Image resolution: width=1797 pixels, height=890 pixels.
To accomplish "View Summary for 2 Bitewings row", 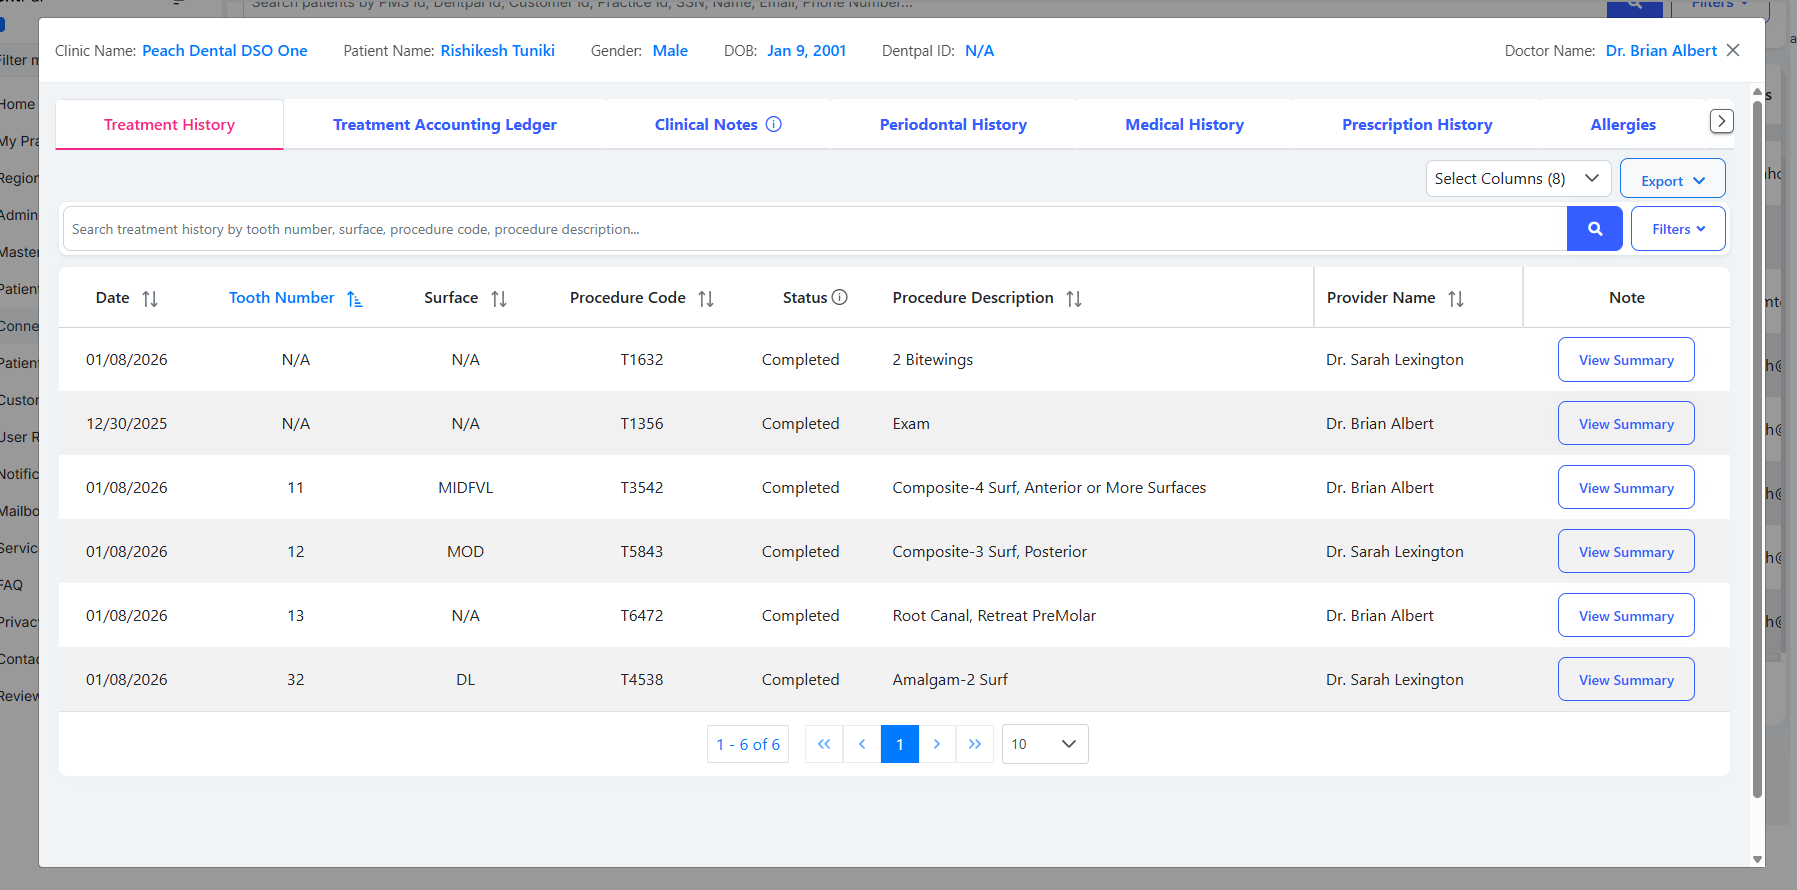I will click(x=1625, y=360).
